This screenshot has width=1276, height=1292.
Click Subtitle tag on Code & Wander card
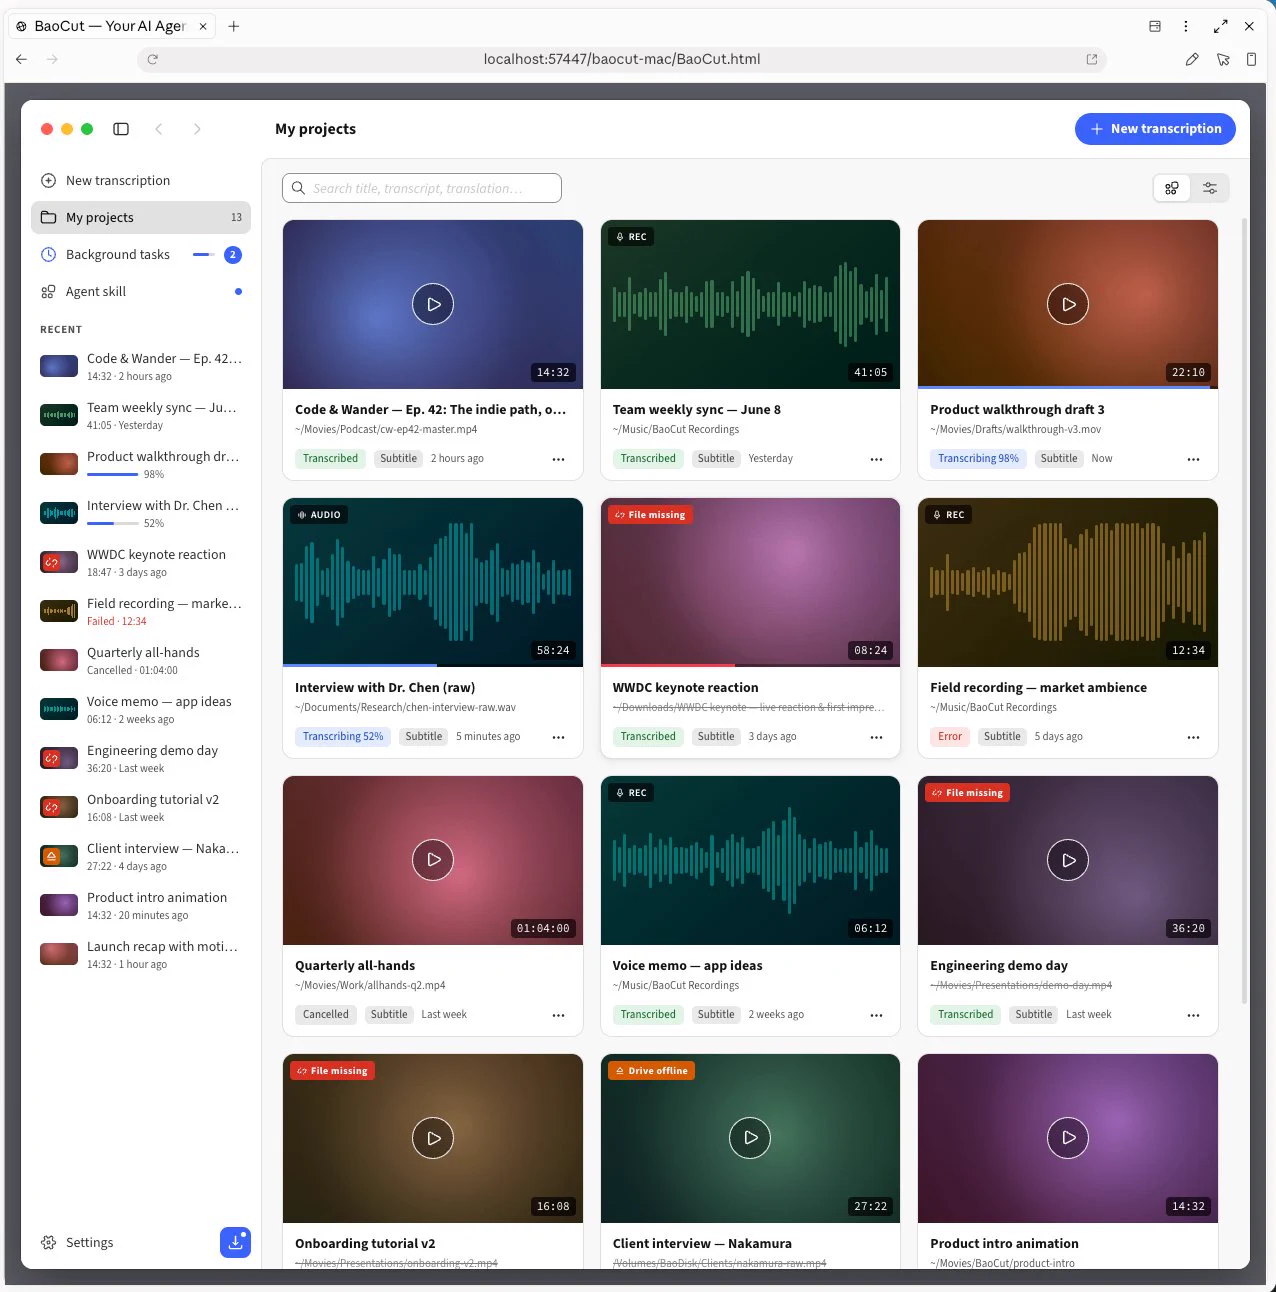click(398, 458)
